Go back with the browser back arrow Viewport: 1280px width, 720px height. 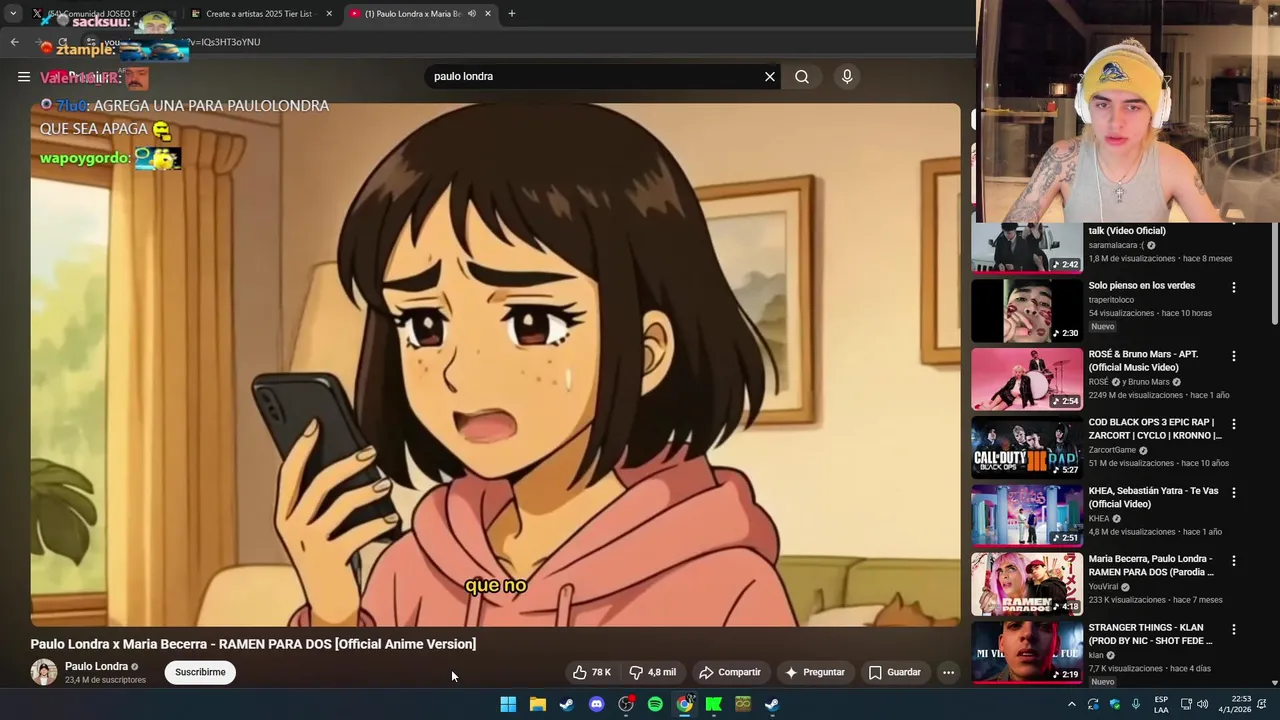tap(14, 42)
